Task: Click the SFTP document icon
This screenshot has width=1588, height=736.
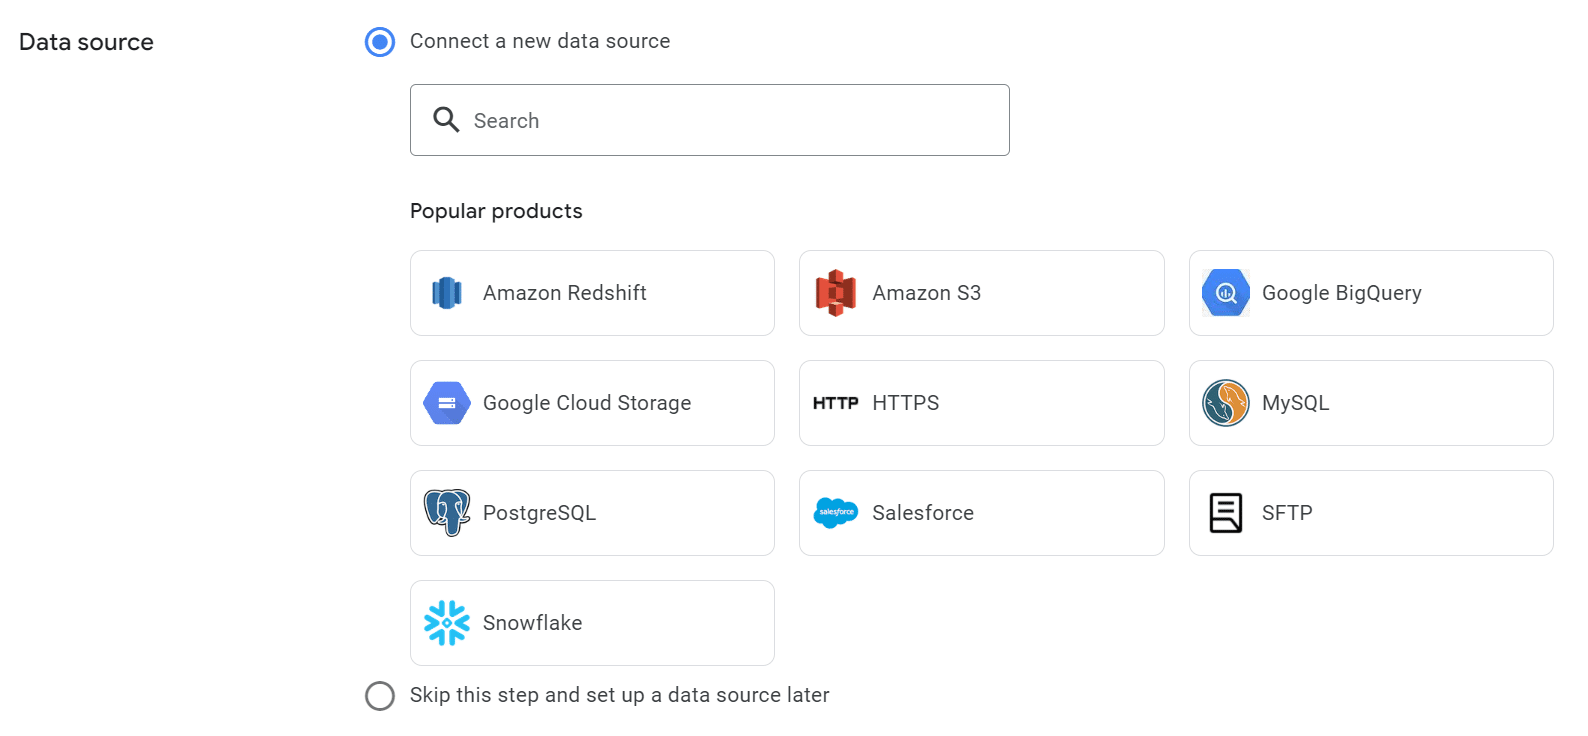Action: (x=1225, y=513)
